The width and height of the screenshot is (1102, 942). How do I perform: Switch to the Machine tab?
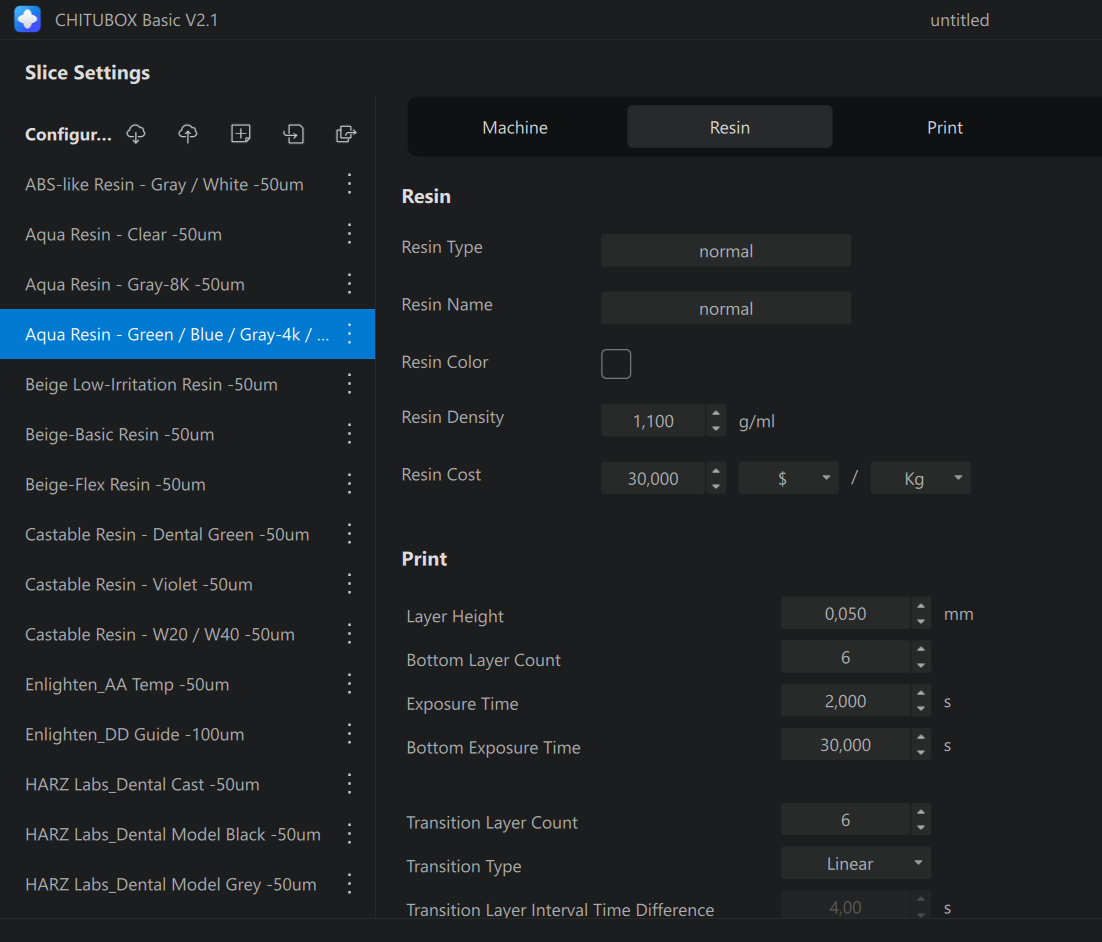[515, 127]
